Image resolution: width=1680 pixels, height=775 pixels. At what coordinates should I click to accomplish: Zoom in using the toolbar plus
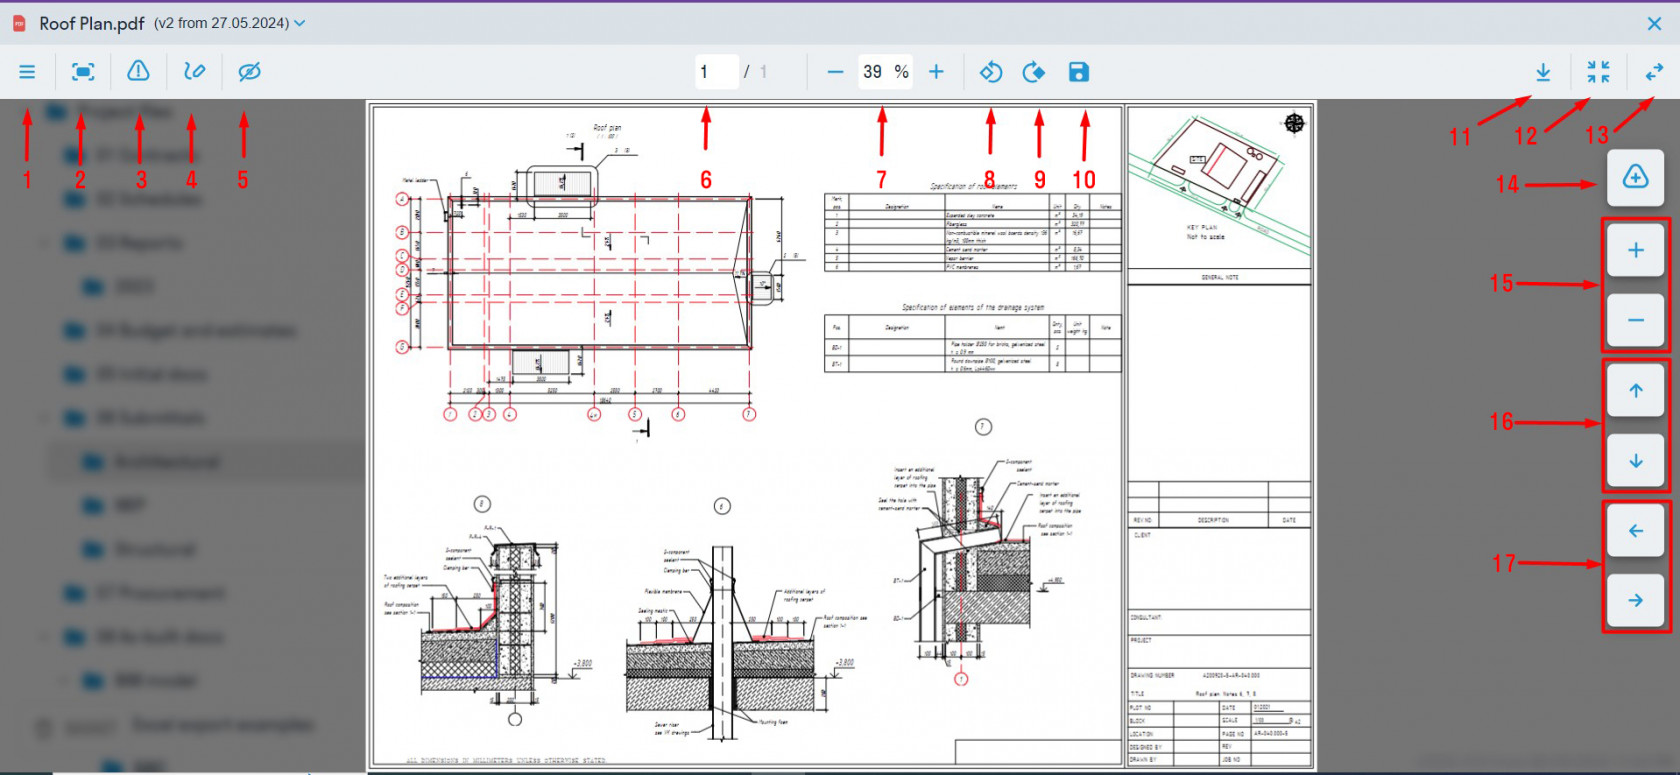936,72
